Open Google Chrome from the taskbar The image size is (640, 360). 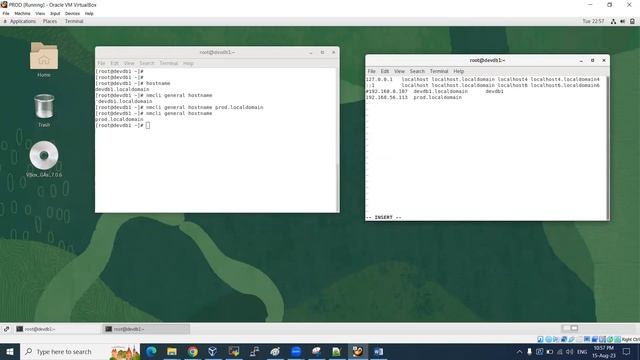(193, 351)
